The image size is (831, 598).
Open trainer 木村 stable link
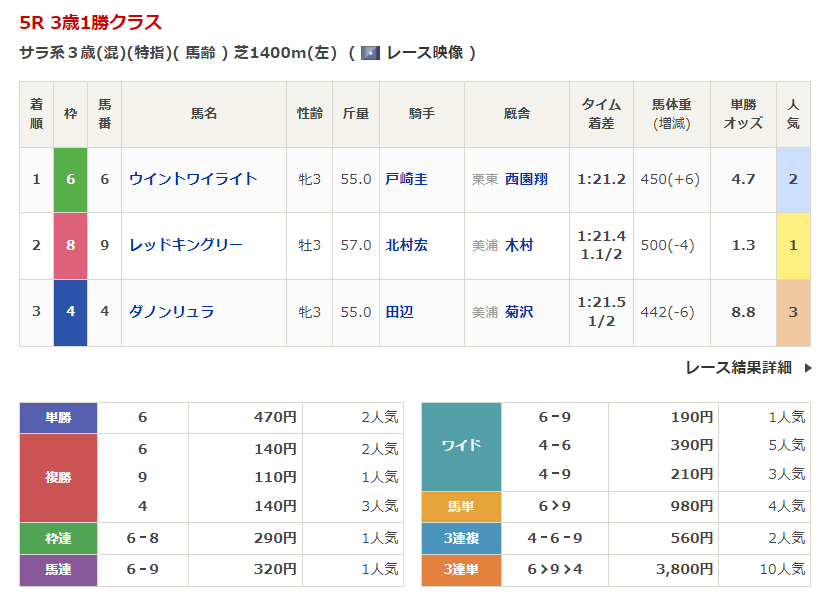tap(519, 245)
